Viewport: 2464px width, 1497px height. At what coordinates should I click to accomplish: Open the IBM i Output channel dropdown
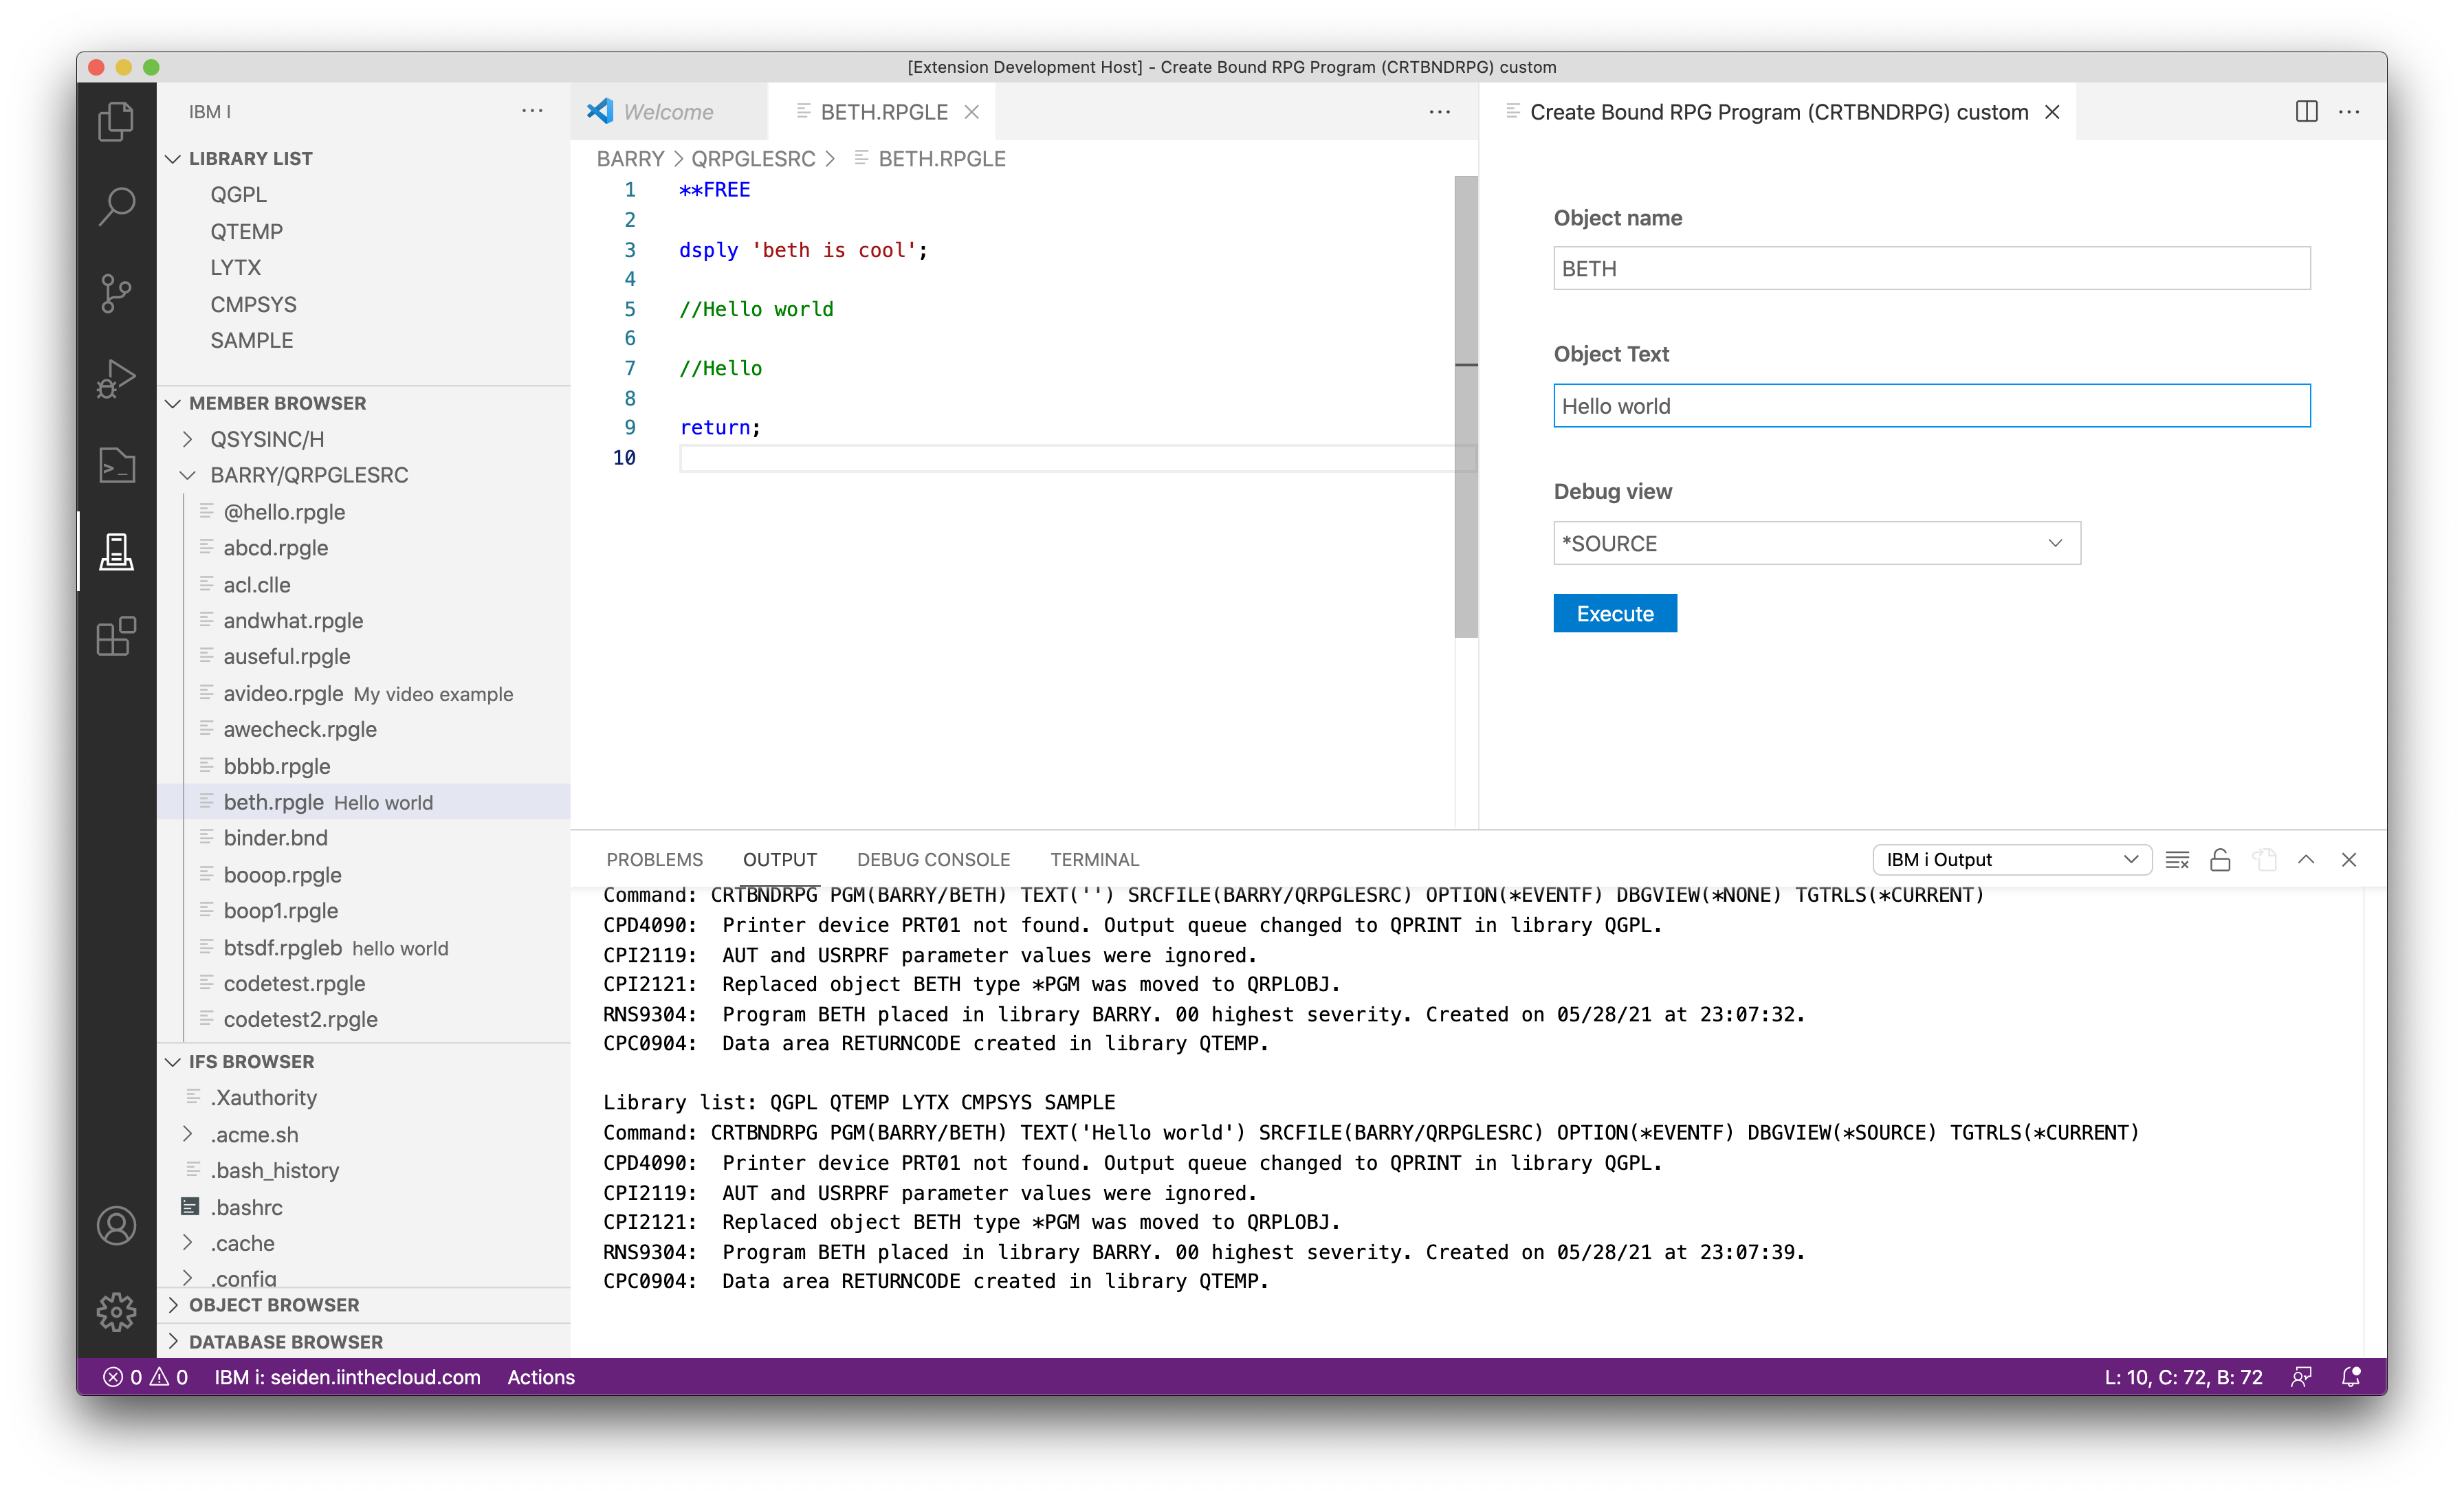(x=2012, y=859)
